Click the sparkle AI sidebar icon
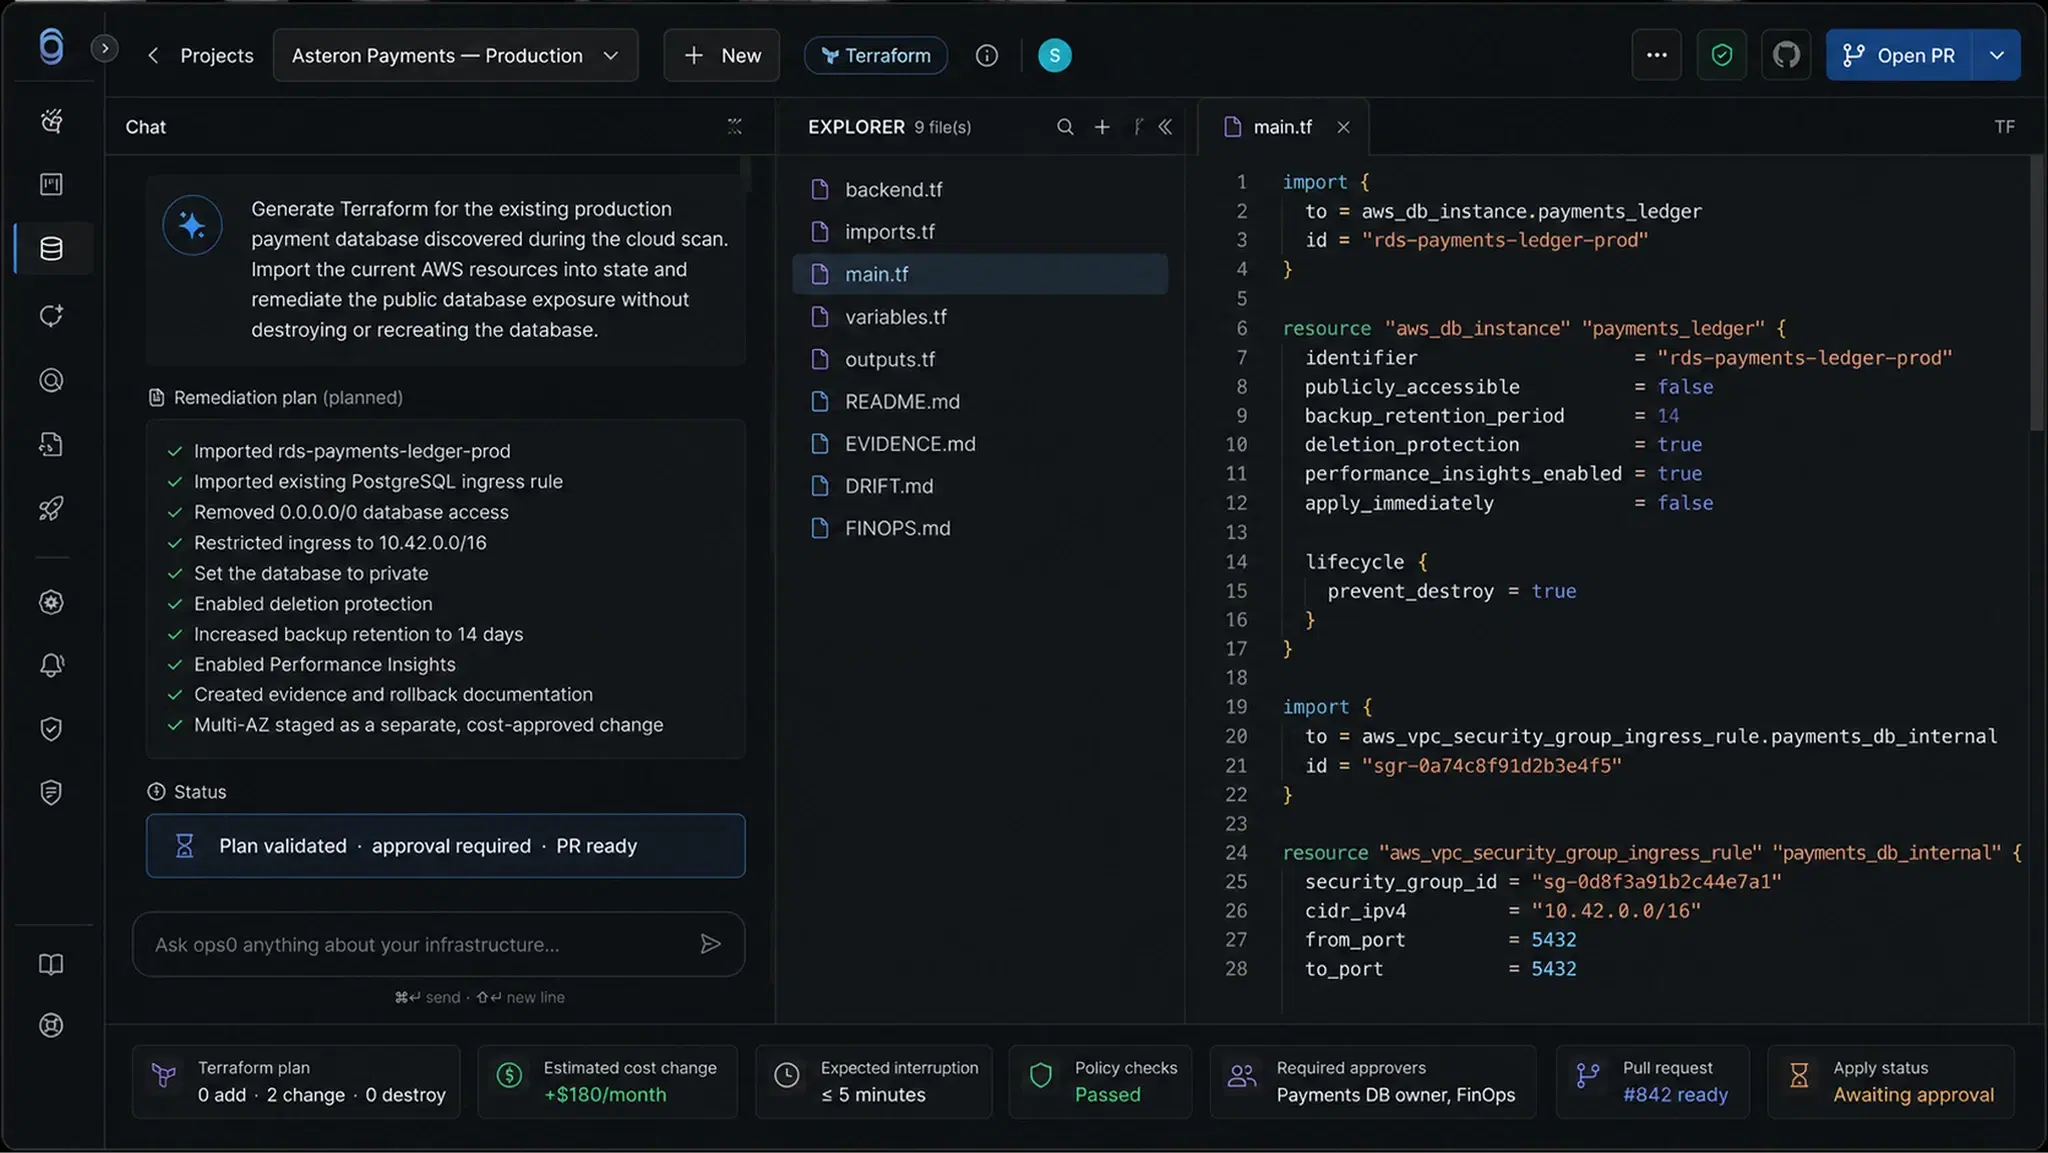The image size is (2048, 1153). [51, 120]
